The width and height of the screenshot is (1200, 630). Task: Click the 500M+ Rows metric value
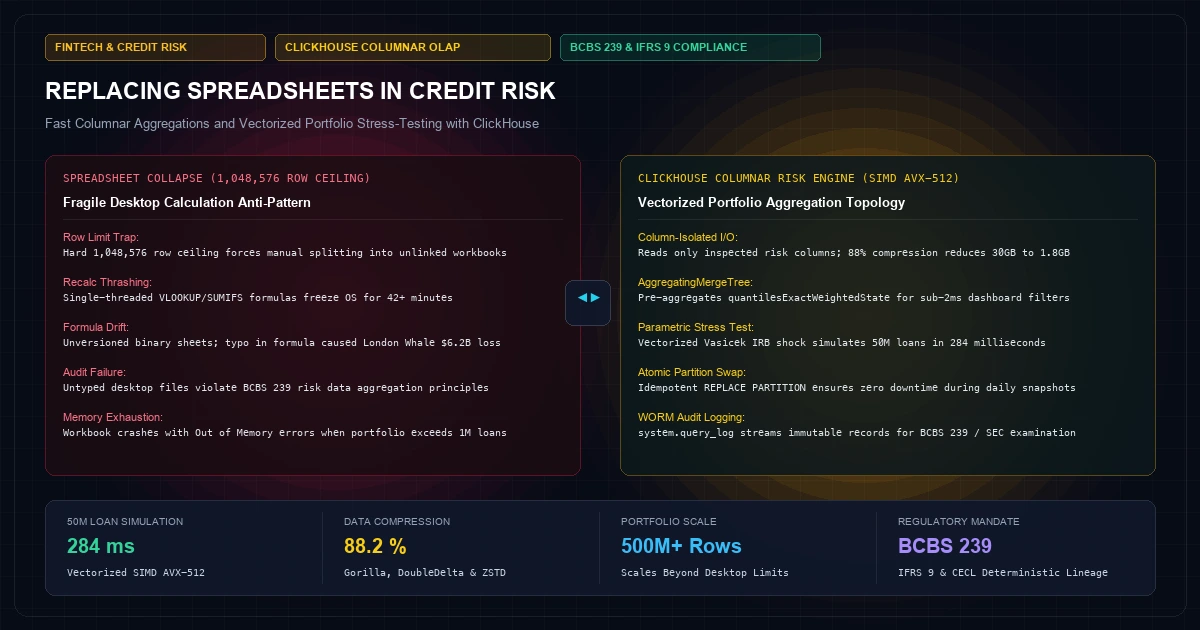[681, 546]
